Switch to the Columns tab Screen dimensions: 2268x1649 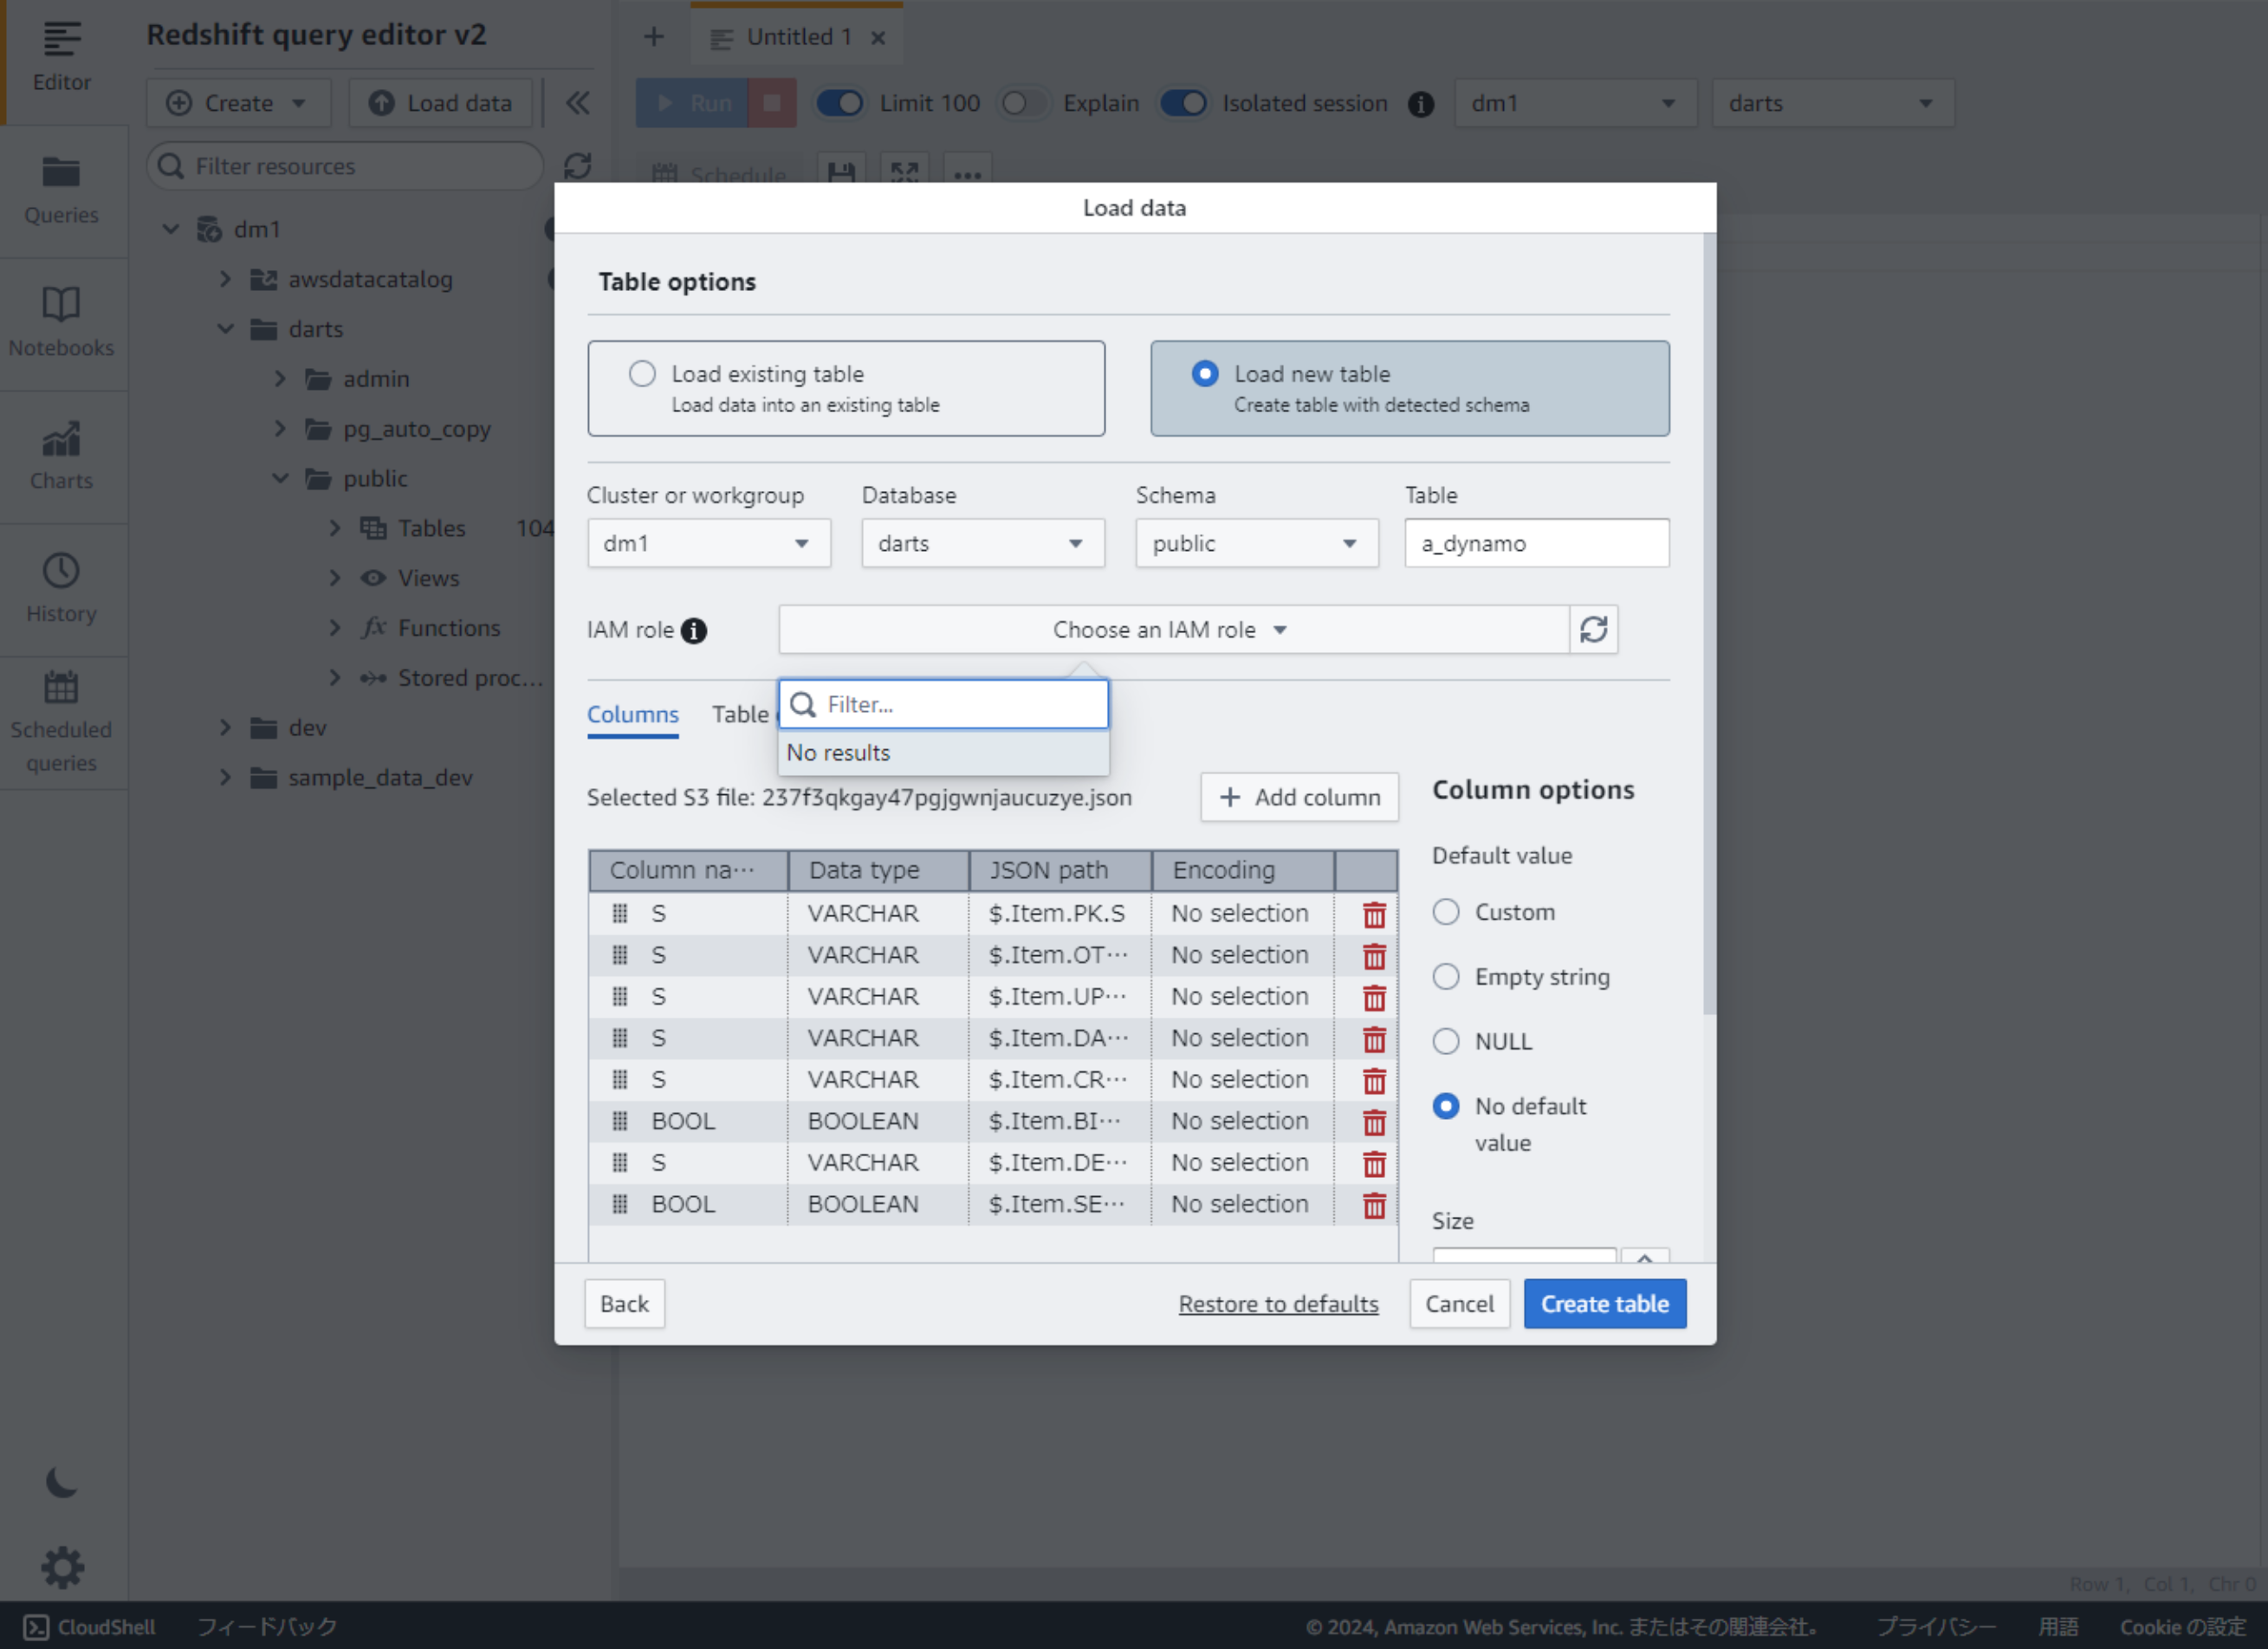[632, 714]
